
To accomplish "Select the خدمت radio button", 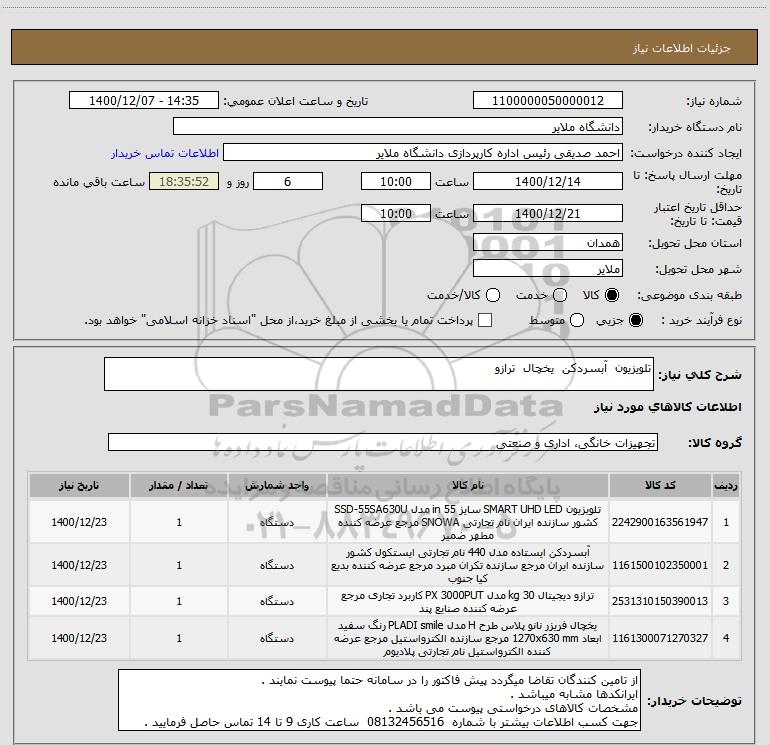I will click(560, 295).
